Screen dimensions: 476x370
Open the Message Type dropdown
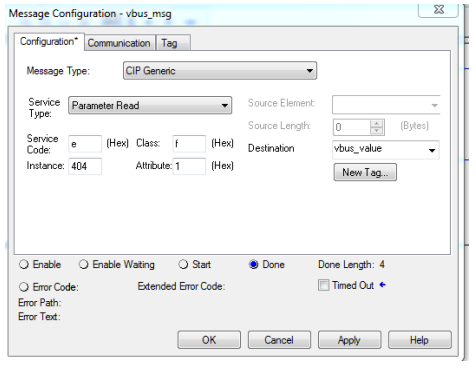pos(220,71)
